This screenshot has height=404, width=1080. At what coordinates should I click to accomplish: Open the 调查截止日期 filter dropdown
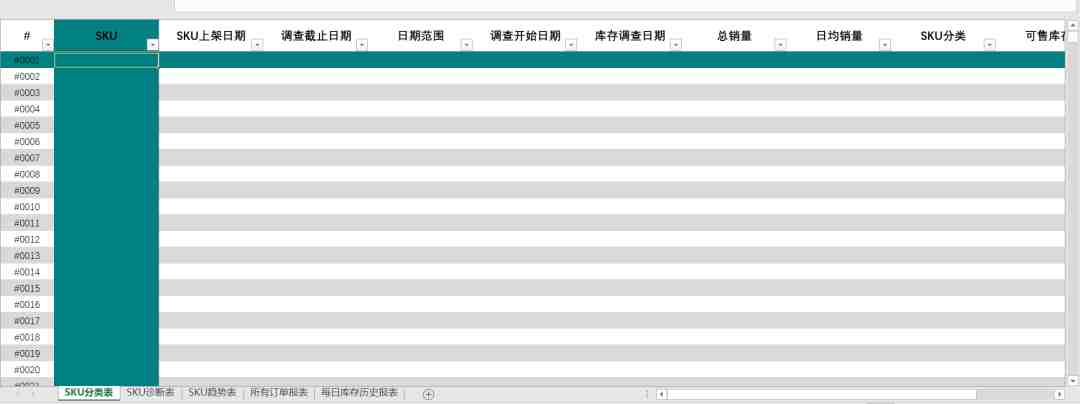(362, 45)
